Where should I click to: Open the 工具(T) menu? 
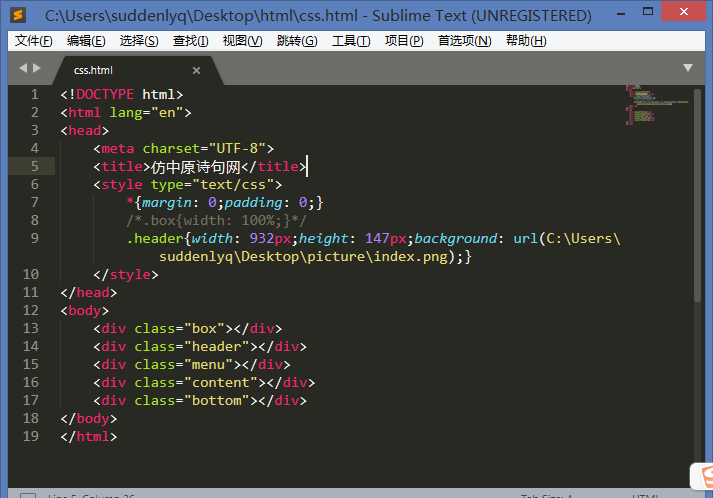pos(351,41)
